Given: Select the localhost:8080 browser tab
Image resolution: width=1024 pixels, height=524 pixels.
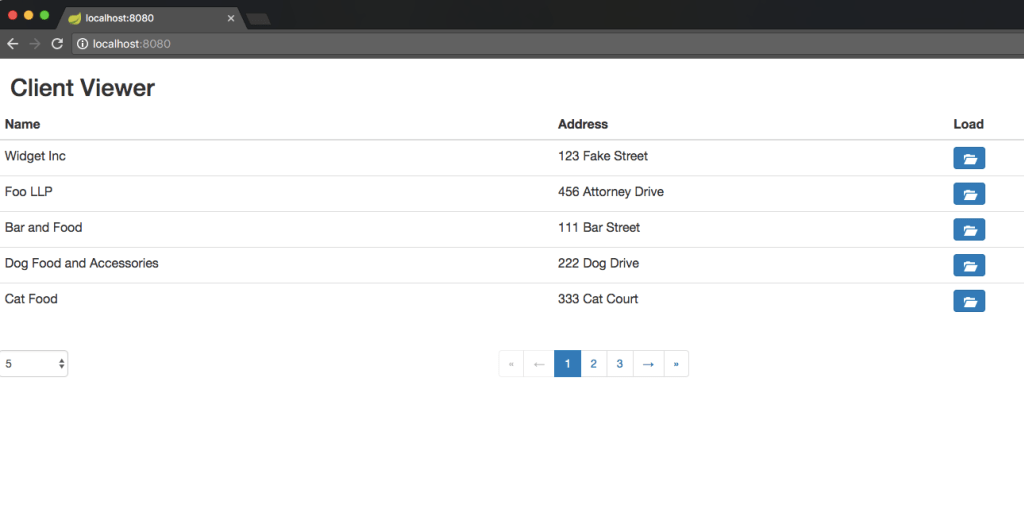Looking at the screenshot, I should coord(152,18).
